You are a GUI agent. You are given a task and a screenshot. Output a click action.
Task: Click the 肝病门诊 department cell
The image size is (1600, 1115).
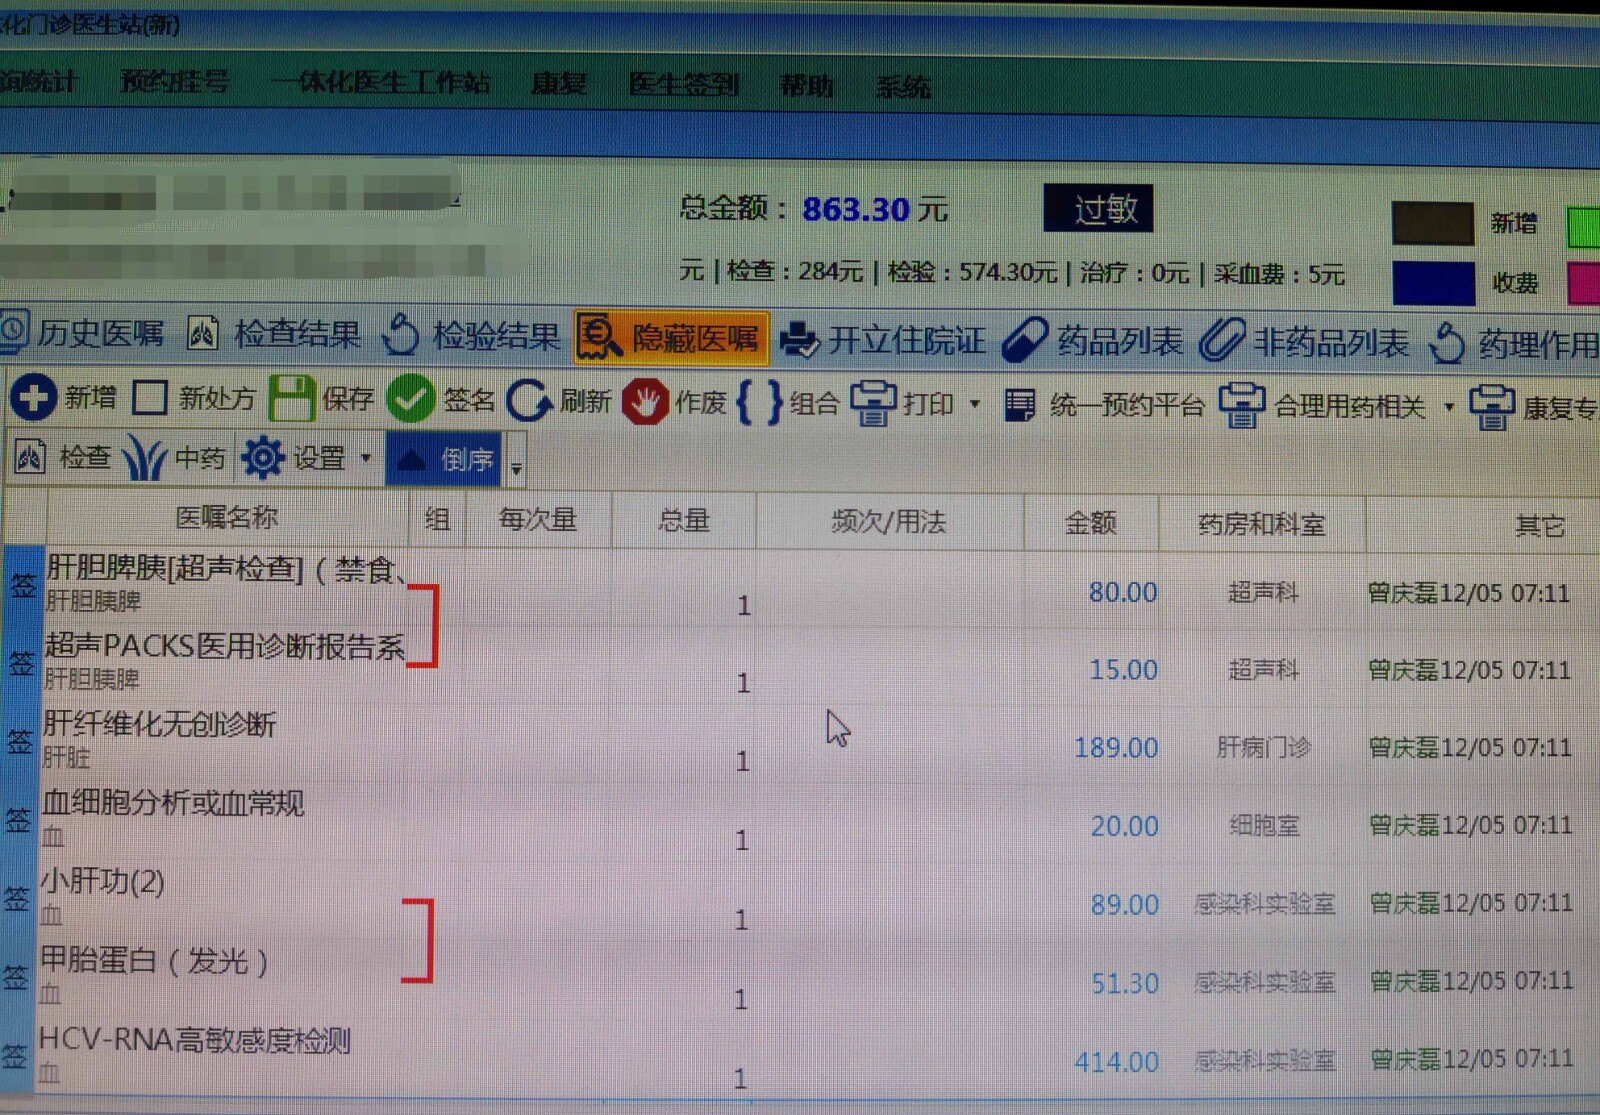pos(1264,747)
